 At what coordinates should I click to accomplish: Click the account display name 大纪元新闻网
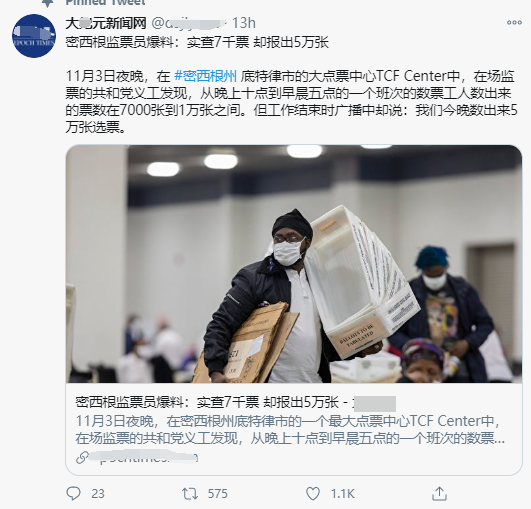pos(106,23)
